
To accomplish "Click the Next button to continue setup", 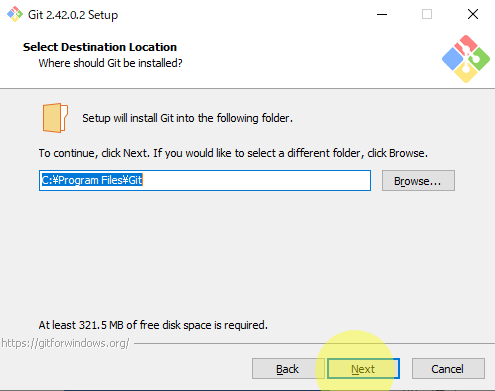I will click(x=363, y=369).
